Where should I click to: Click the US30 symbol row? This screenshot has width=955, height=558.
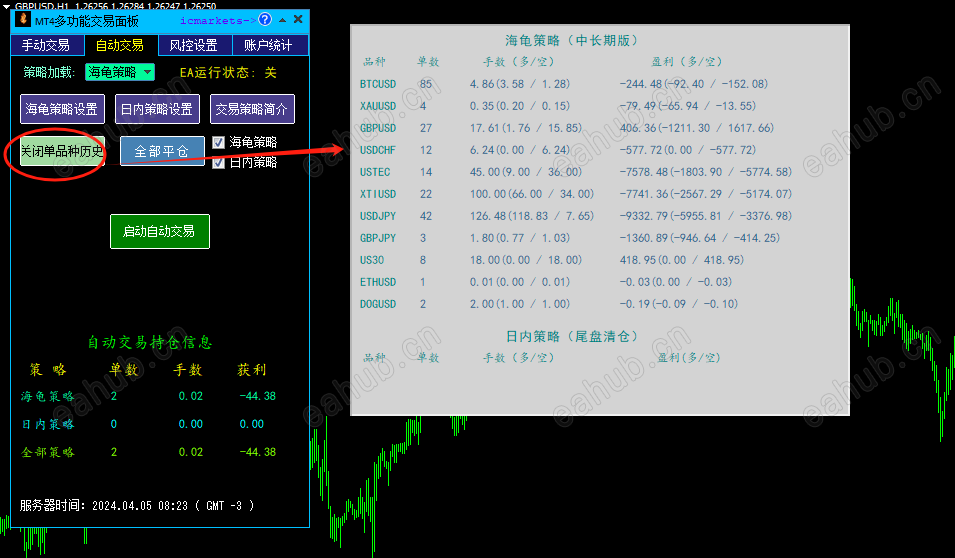click(372, 260)
